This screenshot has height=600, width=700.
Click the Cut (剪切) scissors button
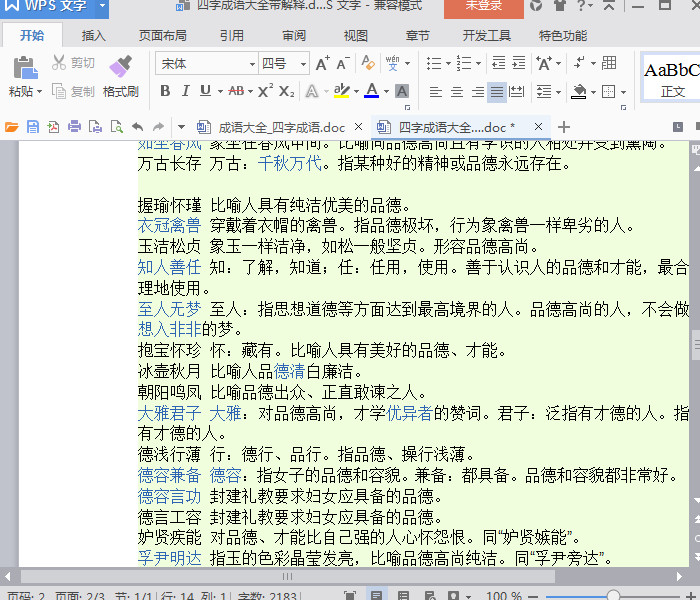point(73,63)
